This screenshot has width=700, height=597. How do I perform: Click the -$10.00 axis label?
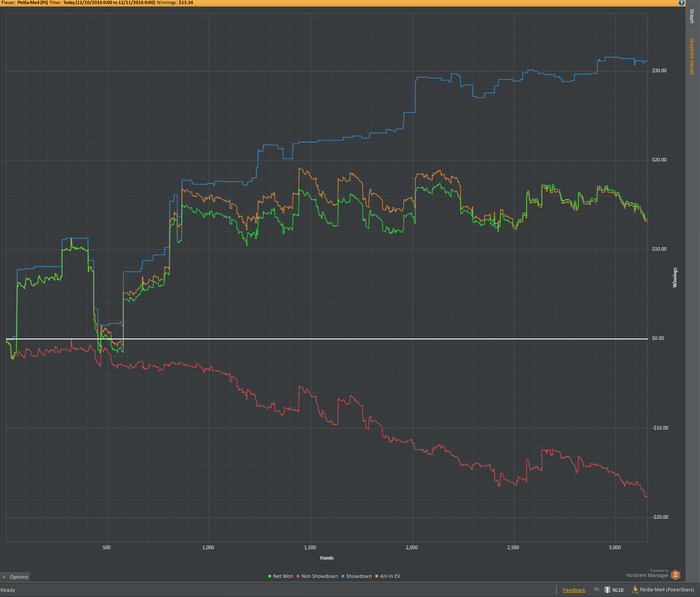point(660,428)
